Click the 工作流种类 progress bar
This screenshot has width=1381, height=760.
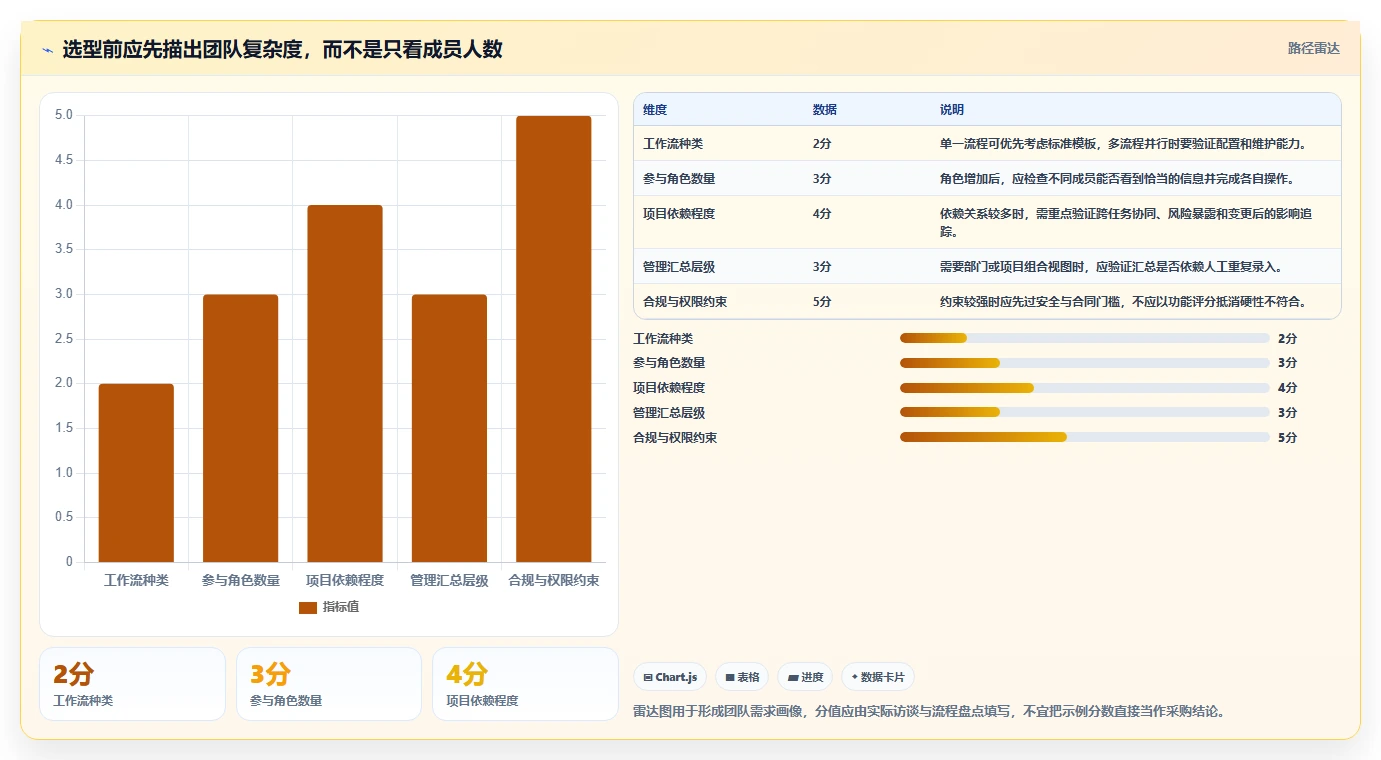point(1084,338)
